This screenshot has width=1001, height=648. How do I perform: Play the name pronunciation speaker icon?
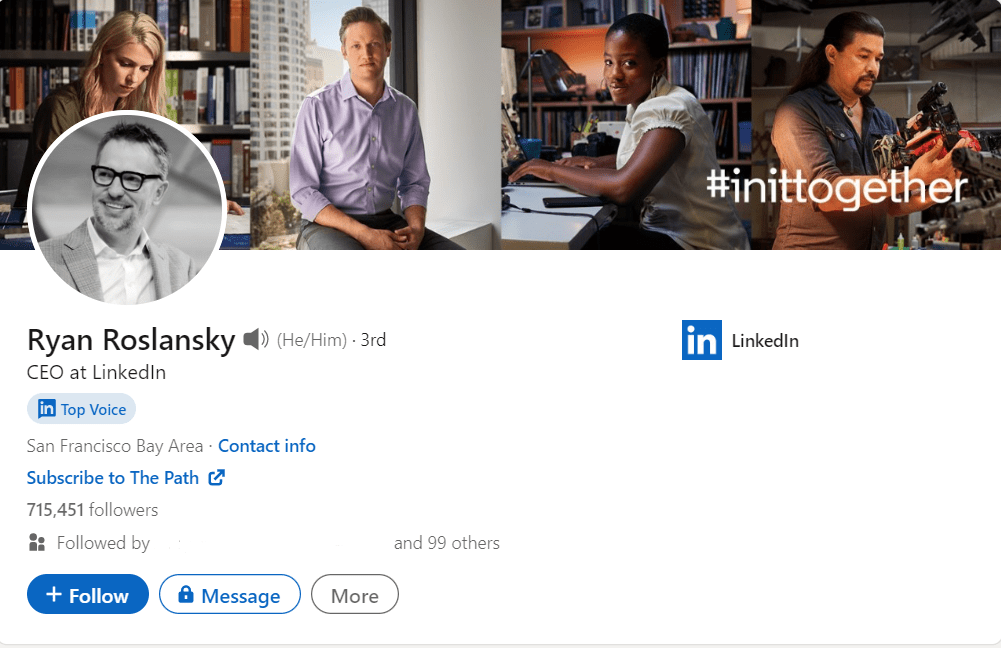(256, 340)
